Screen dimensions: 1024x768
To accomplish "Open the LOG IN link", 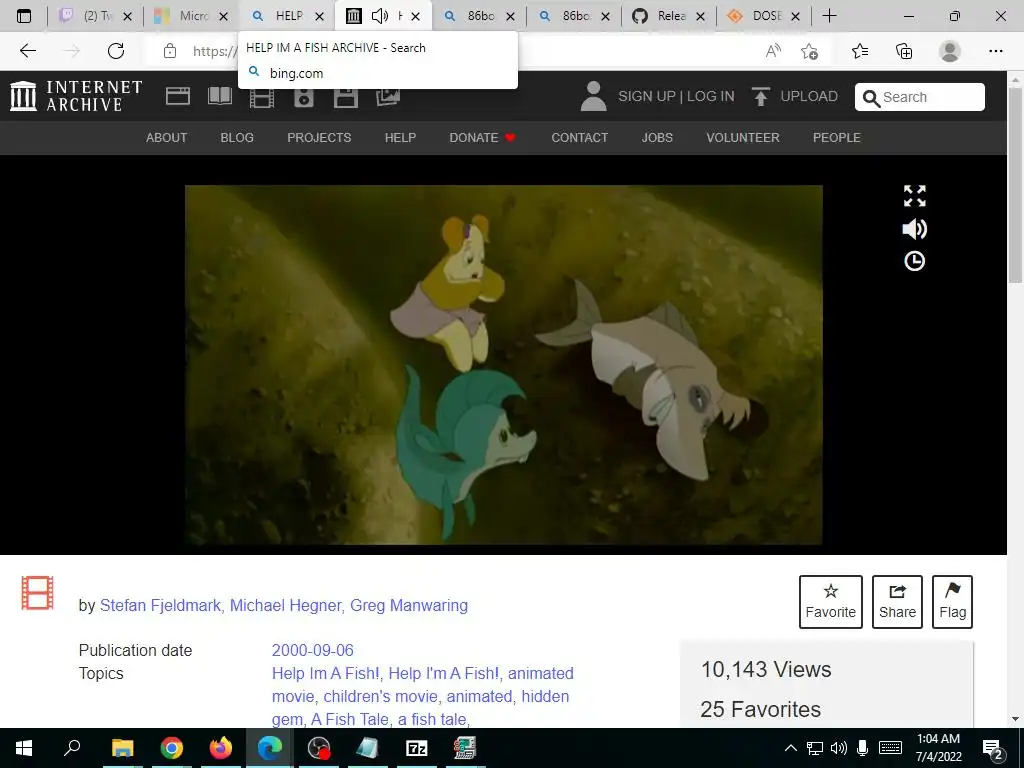I will [711, 96].
